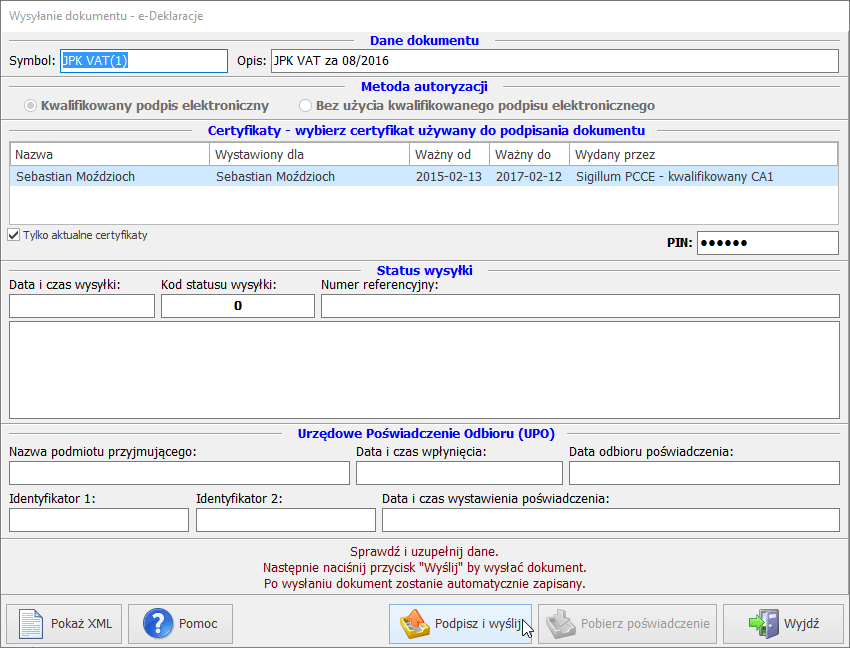This screenshot has width=850, height=648.
Task: Select Kwalifikowany podpis elektroniczny radio option
Action: click(31, 105)
